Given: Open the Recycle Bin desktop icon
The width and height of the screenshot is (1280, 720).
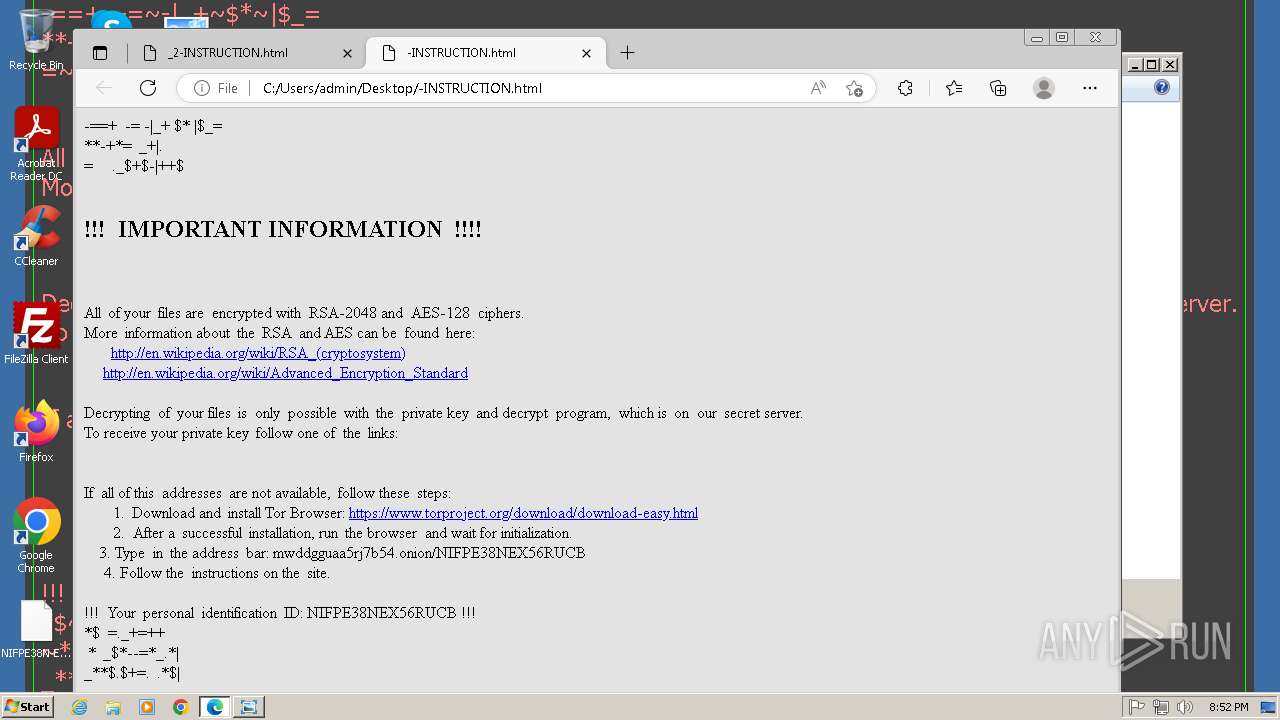Looking at the screenshot, I should (x=36, y=40).
